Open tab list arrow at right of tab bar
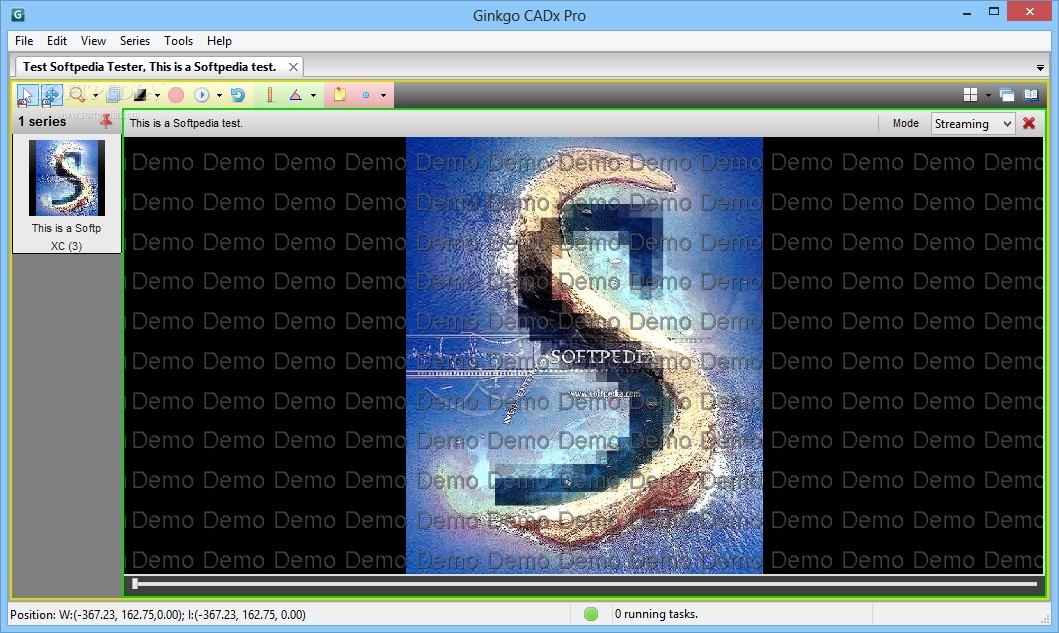This screenshot has width=1059, height=633. [x=1040, y=68]
